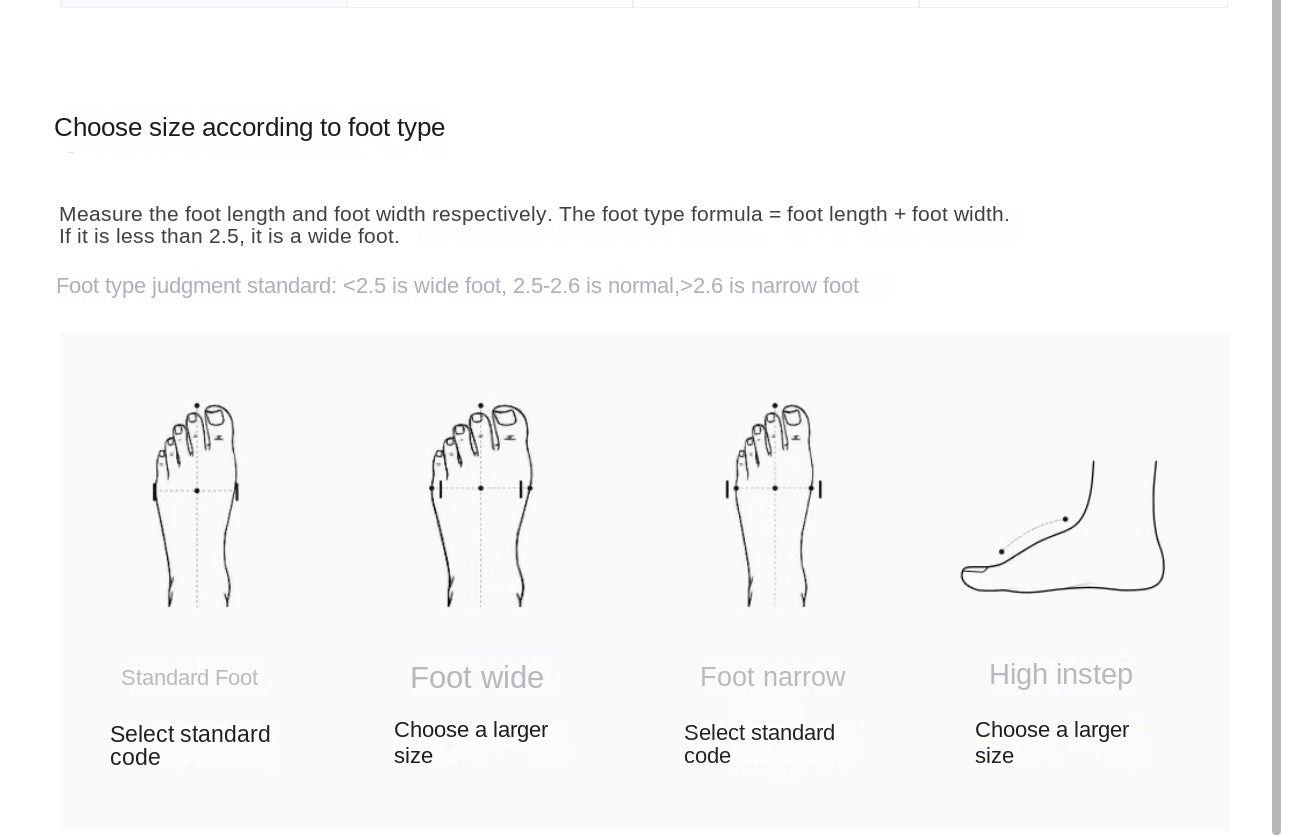
Task: Click "Select standard code" under Foot narrow
Action: [759, 744]
